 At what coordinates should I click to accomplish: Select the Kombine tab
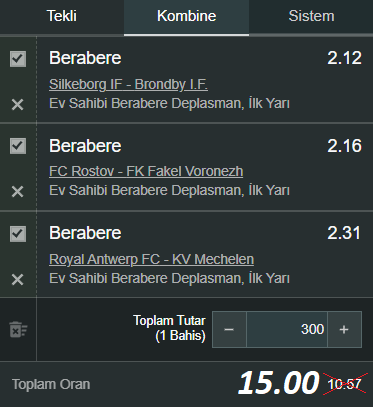(x=186, y=16)
